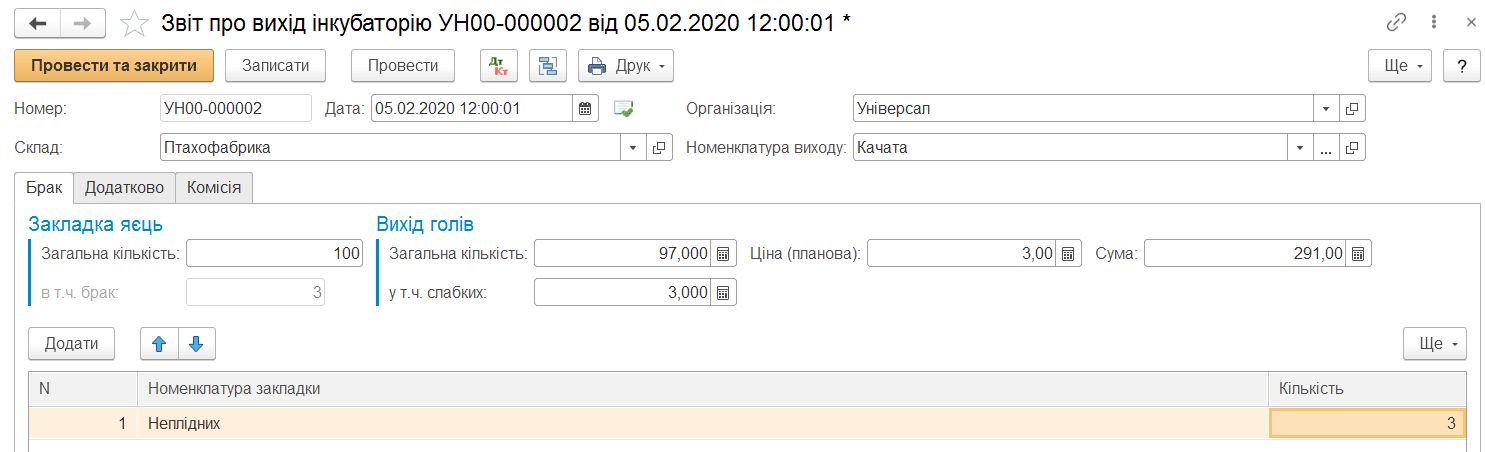Screen dimensions: 1485x452
Task: Click the N column header
Action: (83, 388)
